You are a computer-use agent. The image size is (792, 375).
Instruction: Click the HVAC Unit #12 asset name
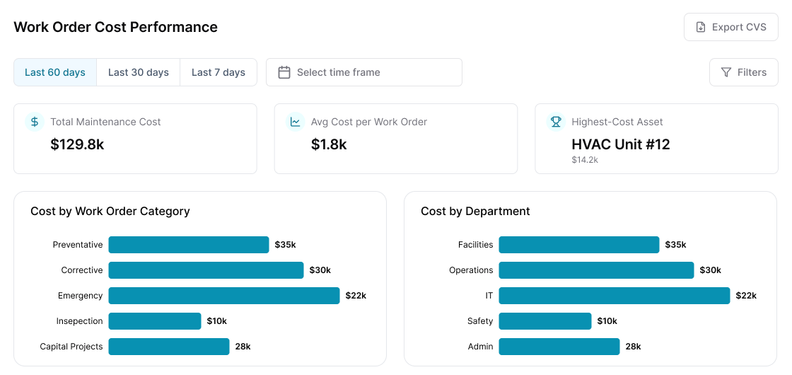click(621, 145)
